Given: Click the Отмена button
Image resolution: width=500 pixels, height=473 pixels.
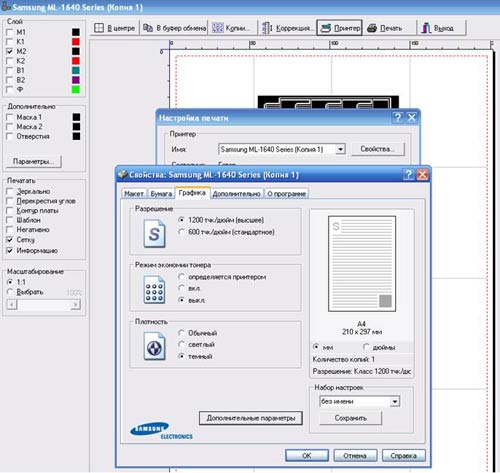Looking at the screenshot, I should coord(355,455).
